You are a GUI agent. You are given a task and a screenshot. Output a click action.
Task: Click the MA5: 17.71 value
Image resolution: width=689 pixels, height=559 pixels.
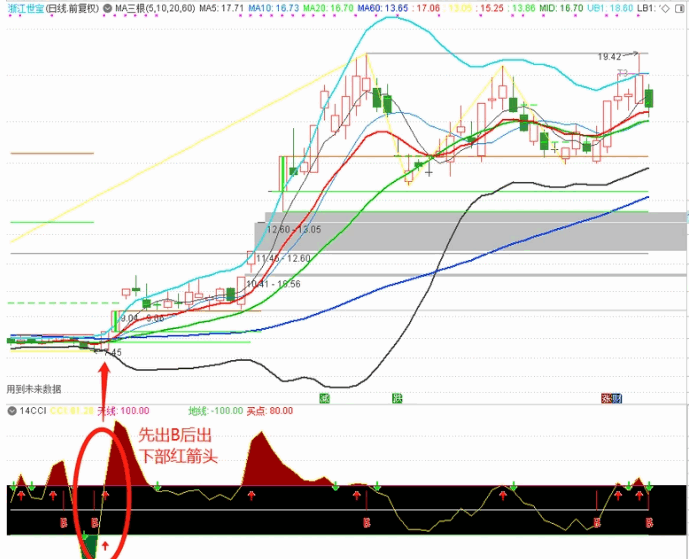click(221, 8)
